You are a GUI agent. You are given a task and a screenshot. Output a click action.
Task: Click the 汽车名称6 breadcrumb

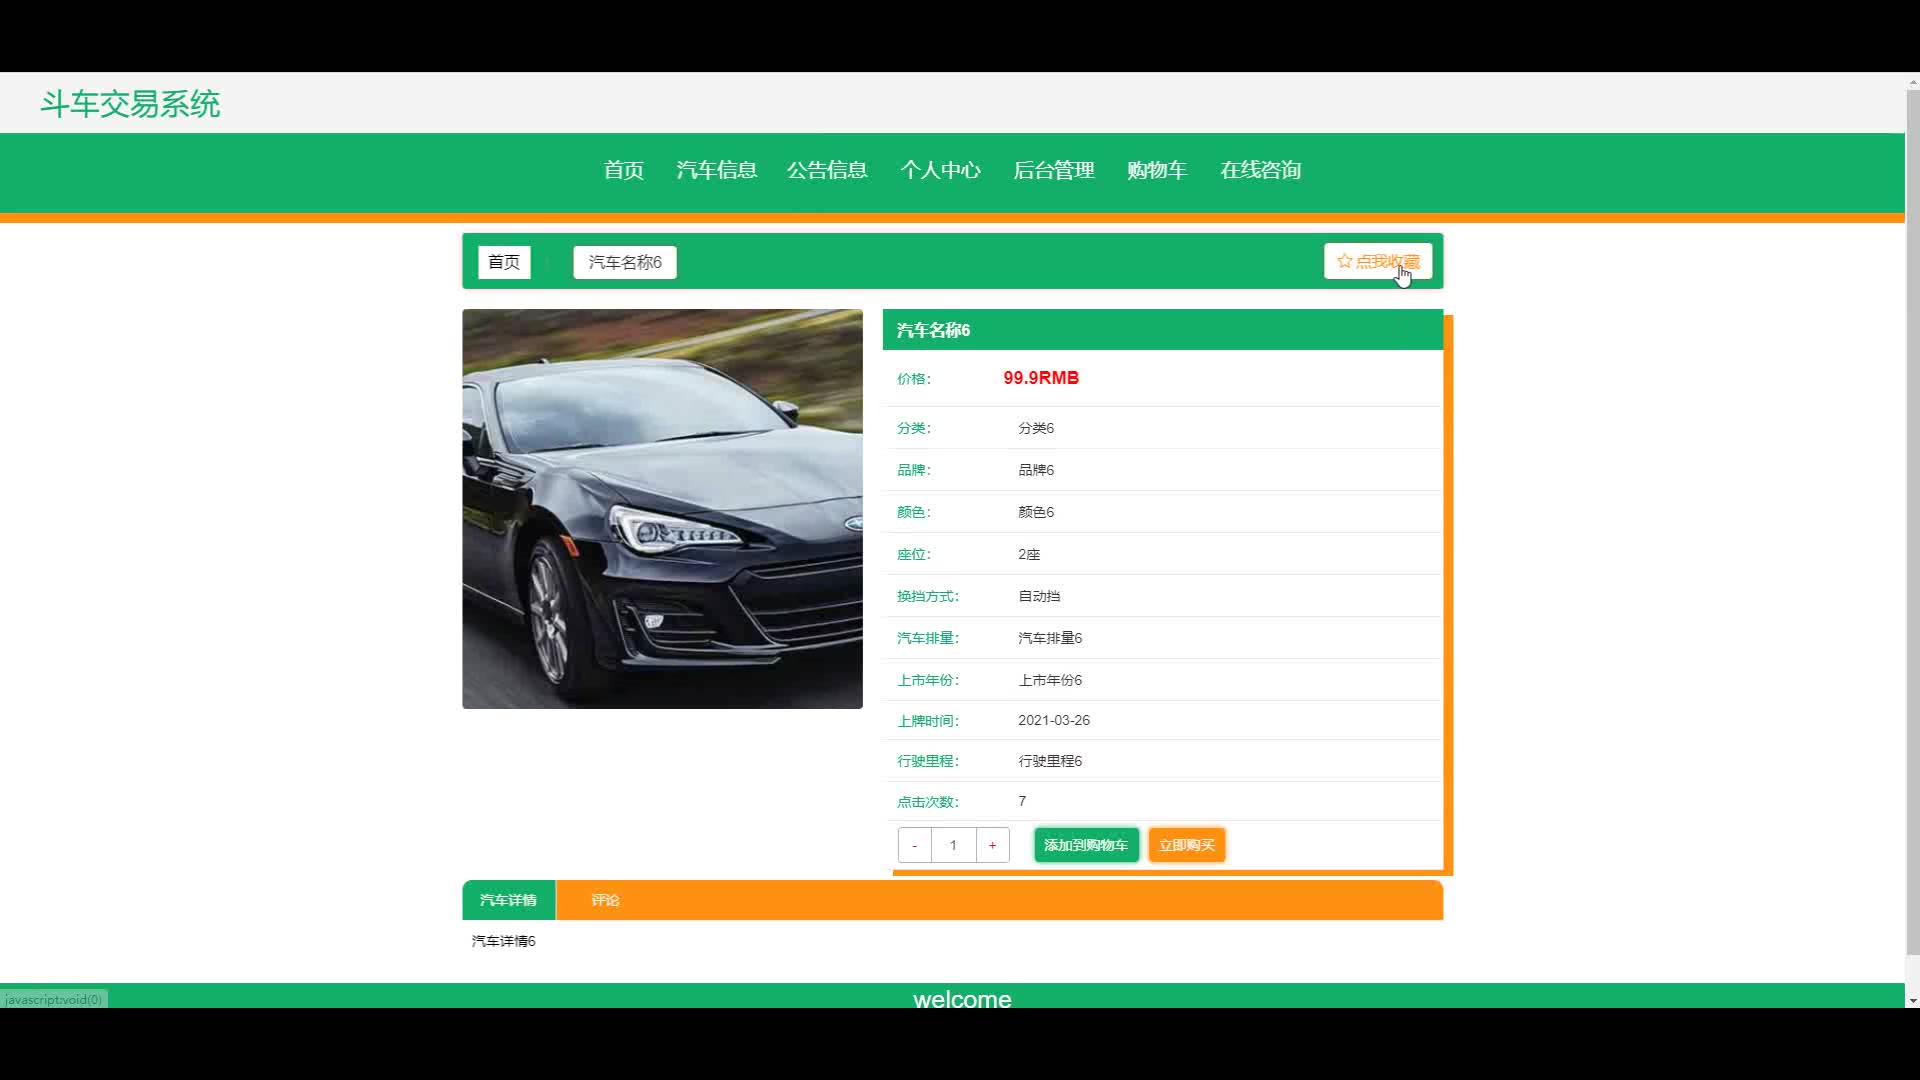(x=625, y=262)
